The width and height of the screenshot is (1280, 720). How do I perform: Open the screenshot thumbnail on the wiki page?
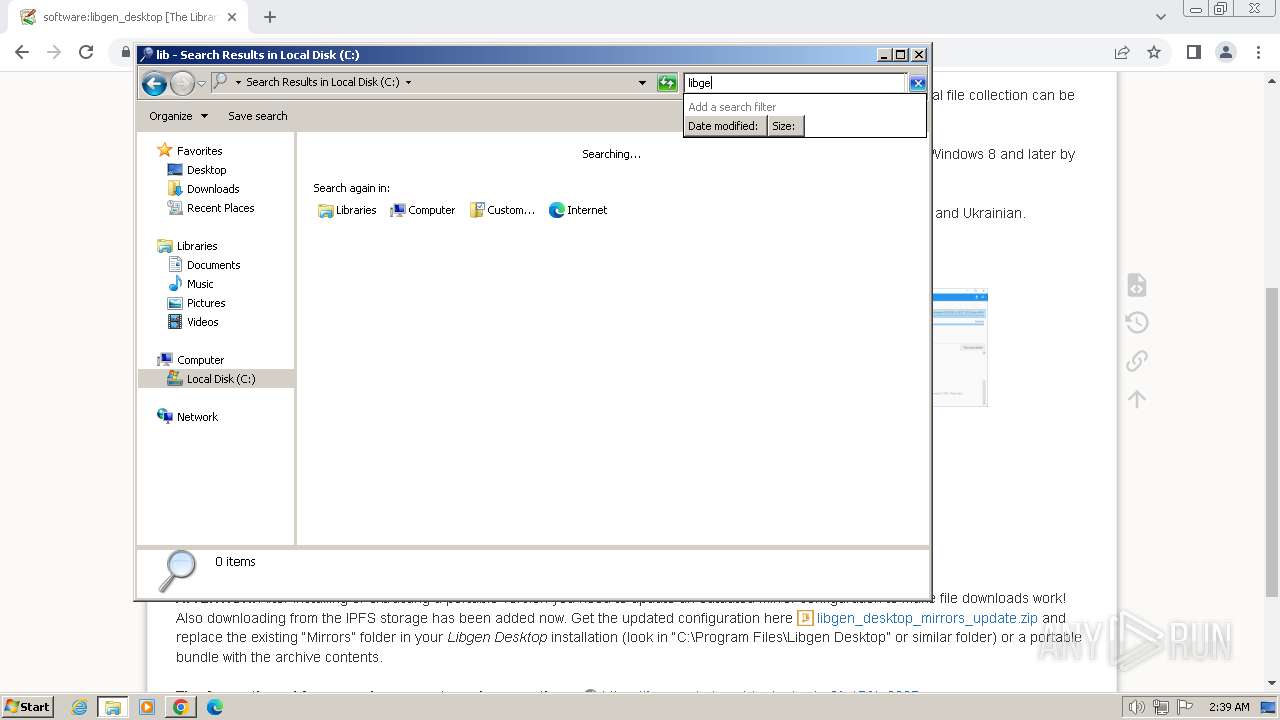click(x=960, y=348)
